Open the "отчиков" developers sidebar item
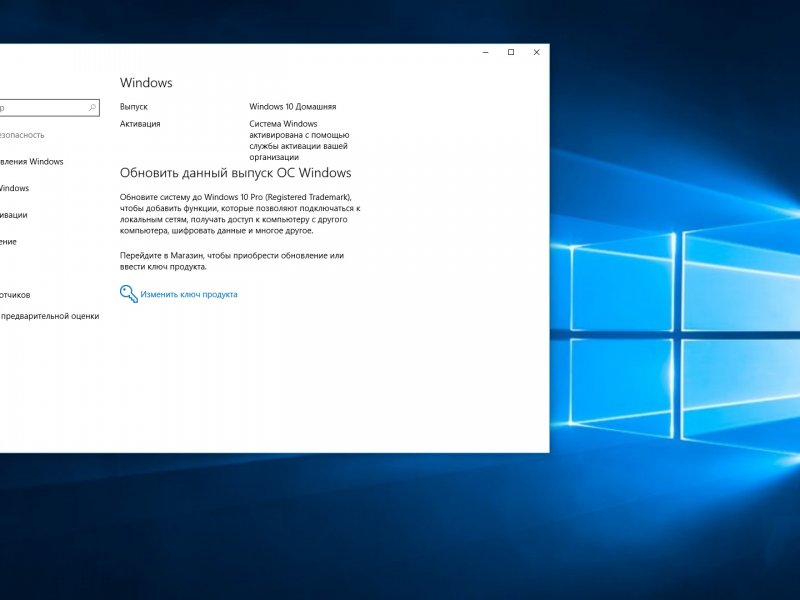Screen dimensions: 800x600 (x=15, y=295)
